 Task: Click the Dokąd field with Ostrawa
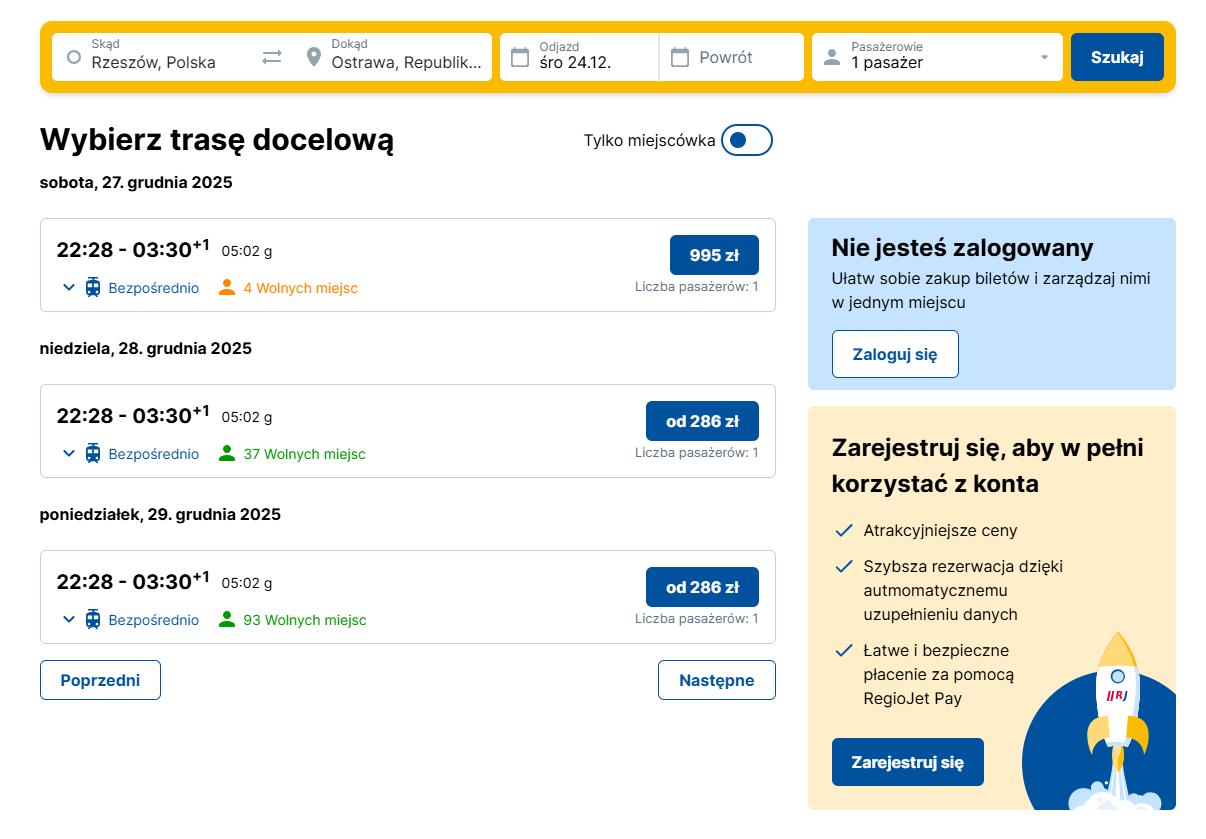coord(392,57)
